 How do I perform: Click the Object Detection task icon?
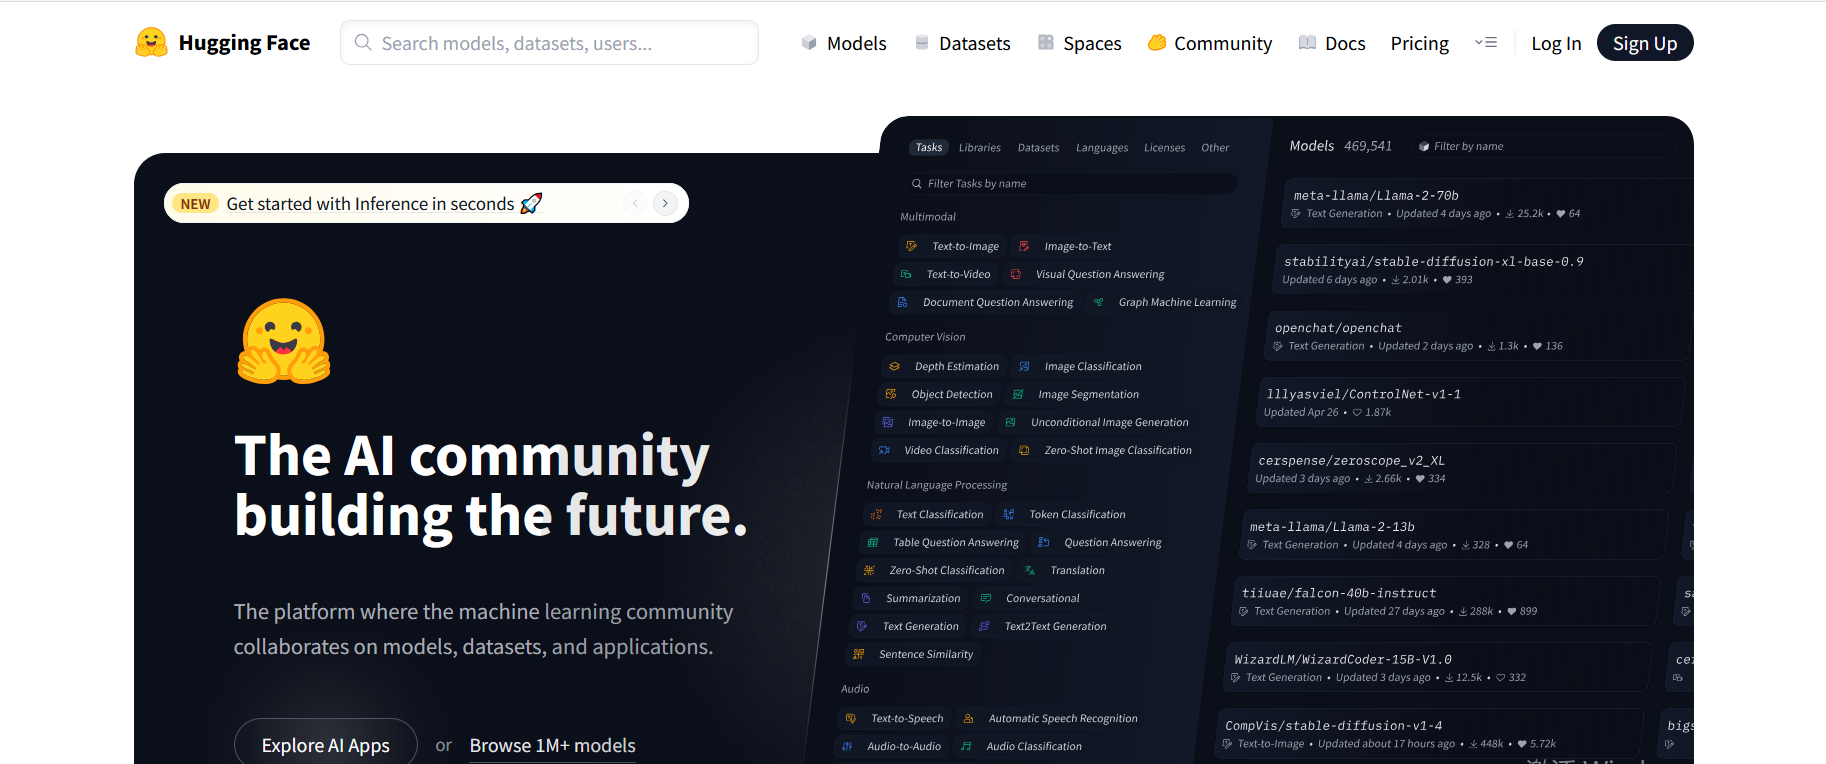(x=891, y=394)
